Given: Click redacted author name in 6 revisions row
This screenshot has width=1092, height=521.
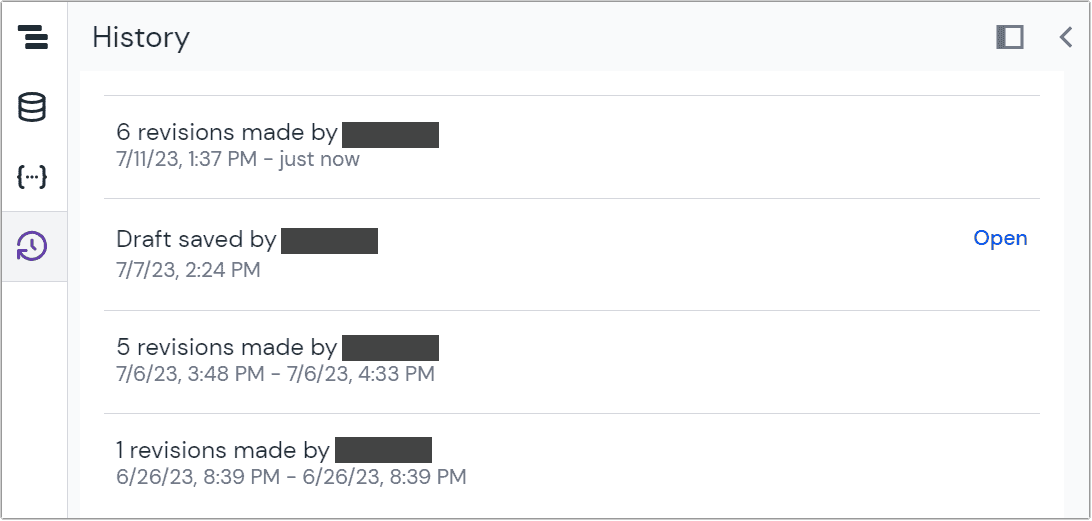Looking at the screenshot, I should (x=390, y=134).
